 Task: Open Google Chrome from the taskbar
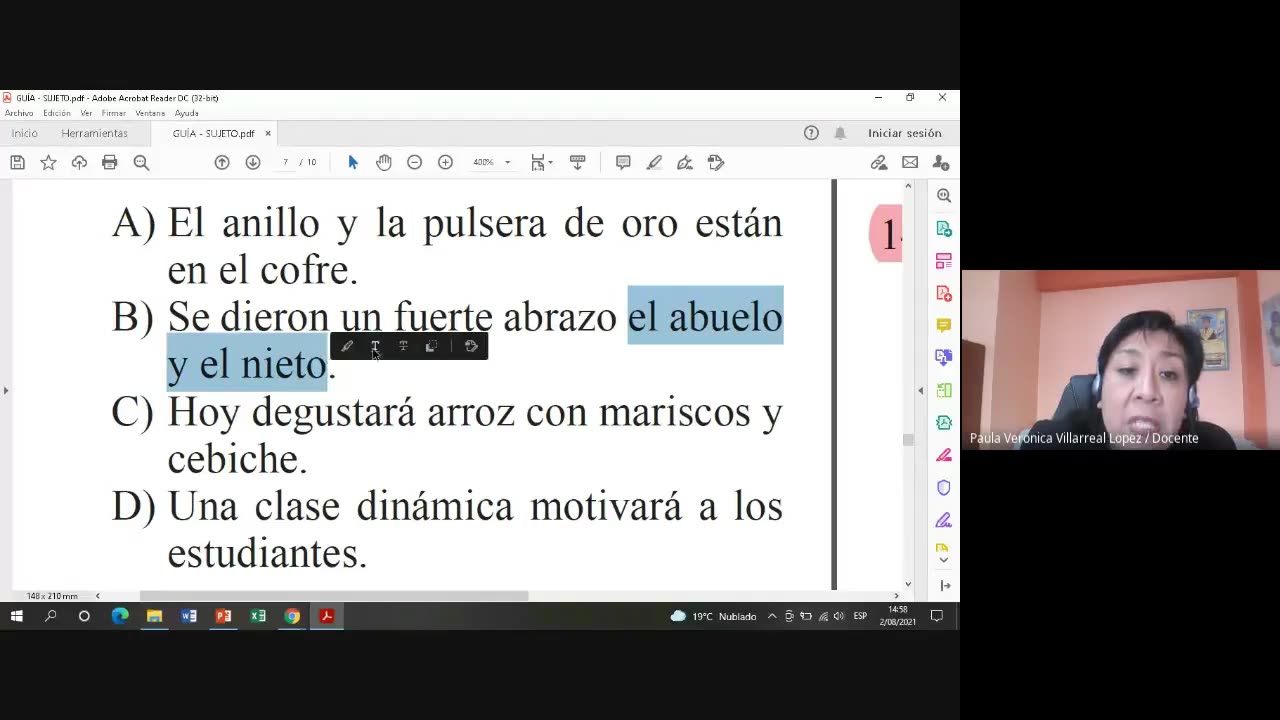pos(292,616)
